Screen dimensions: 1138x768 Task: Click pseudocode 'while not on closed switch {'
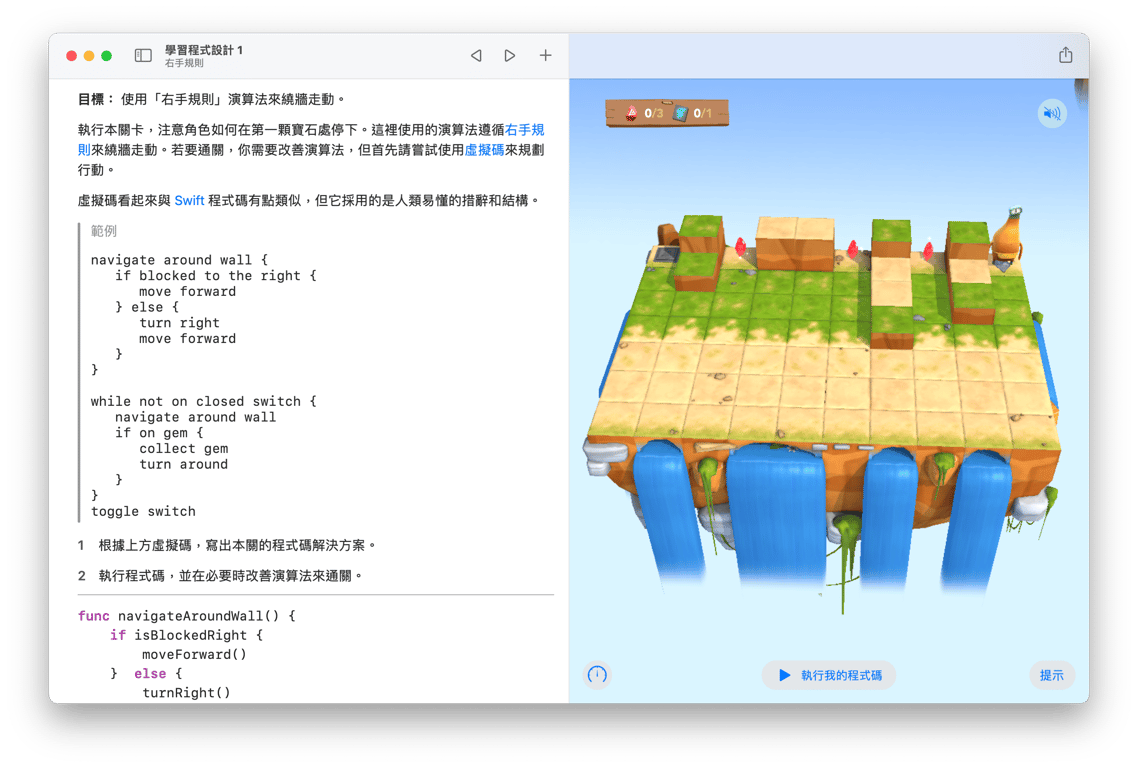coord(204,401)
